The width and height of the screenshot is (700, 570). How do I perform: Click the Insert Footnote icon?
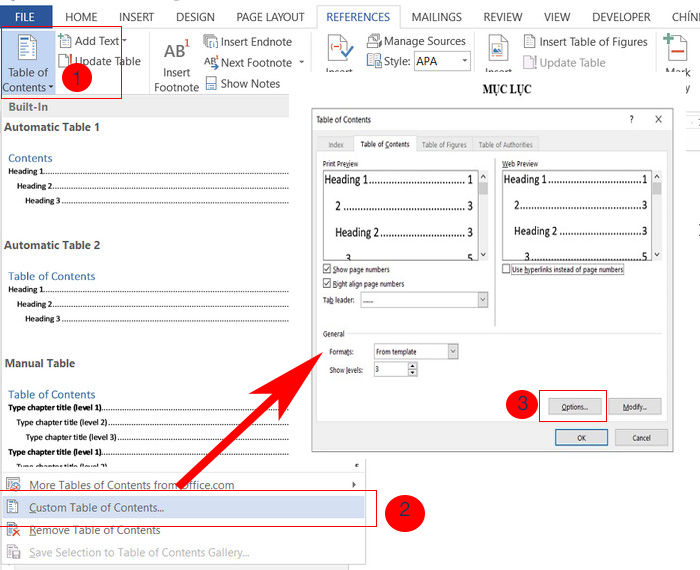tap(176, 52)
